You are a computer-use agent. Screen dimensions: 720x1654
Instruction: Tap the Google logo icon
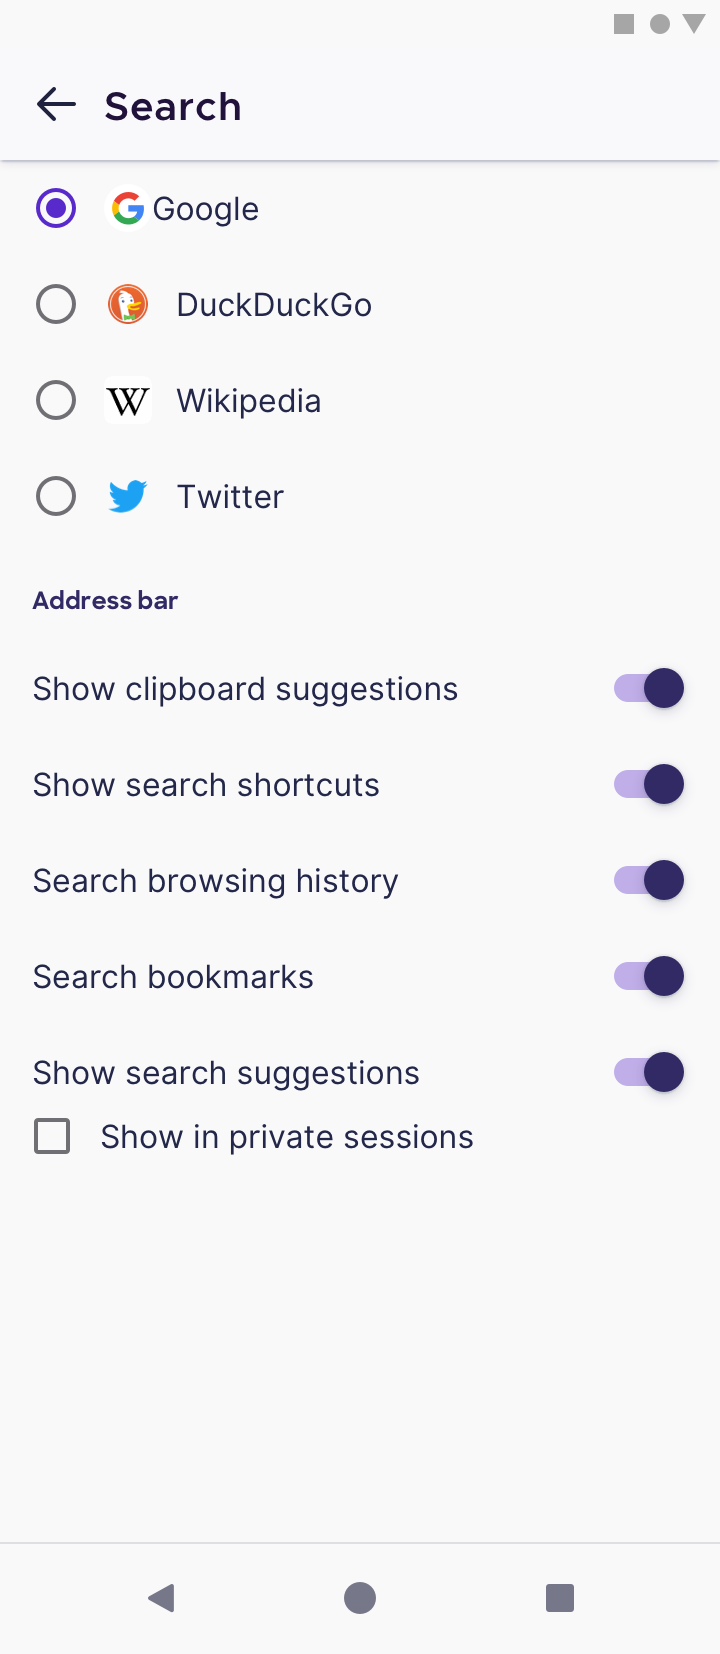coord(128,208)
